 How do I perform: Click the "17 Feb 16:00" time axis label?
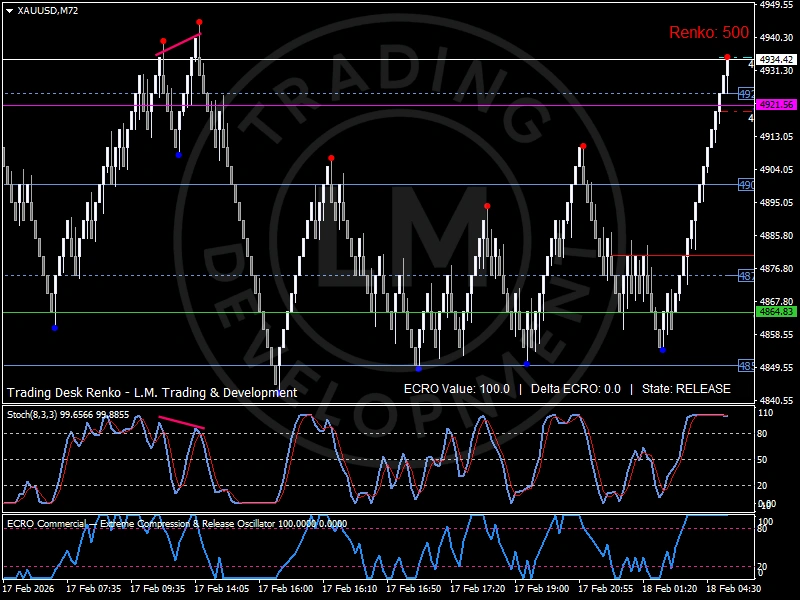(286, 588)
